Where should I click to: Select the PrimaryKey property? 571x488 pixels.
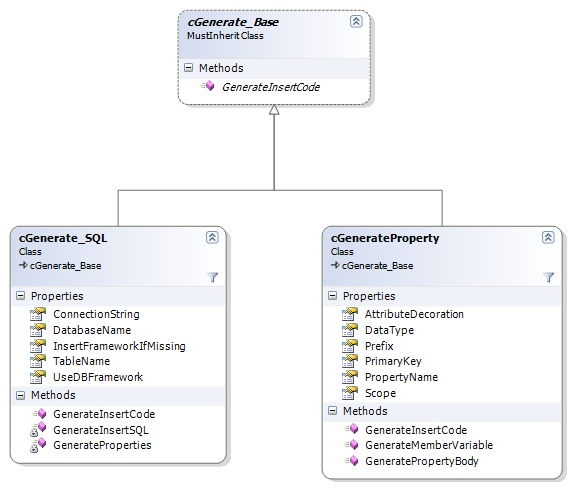pyautogui.click(x=393, y=361)
